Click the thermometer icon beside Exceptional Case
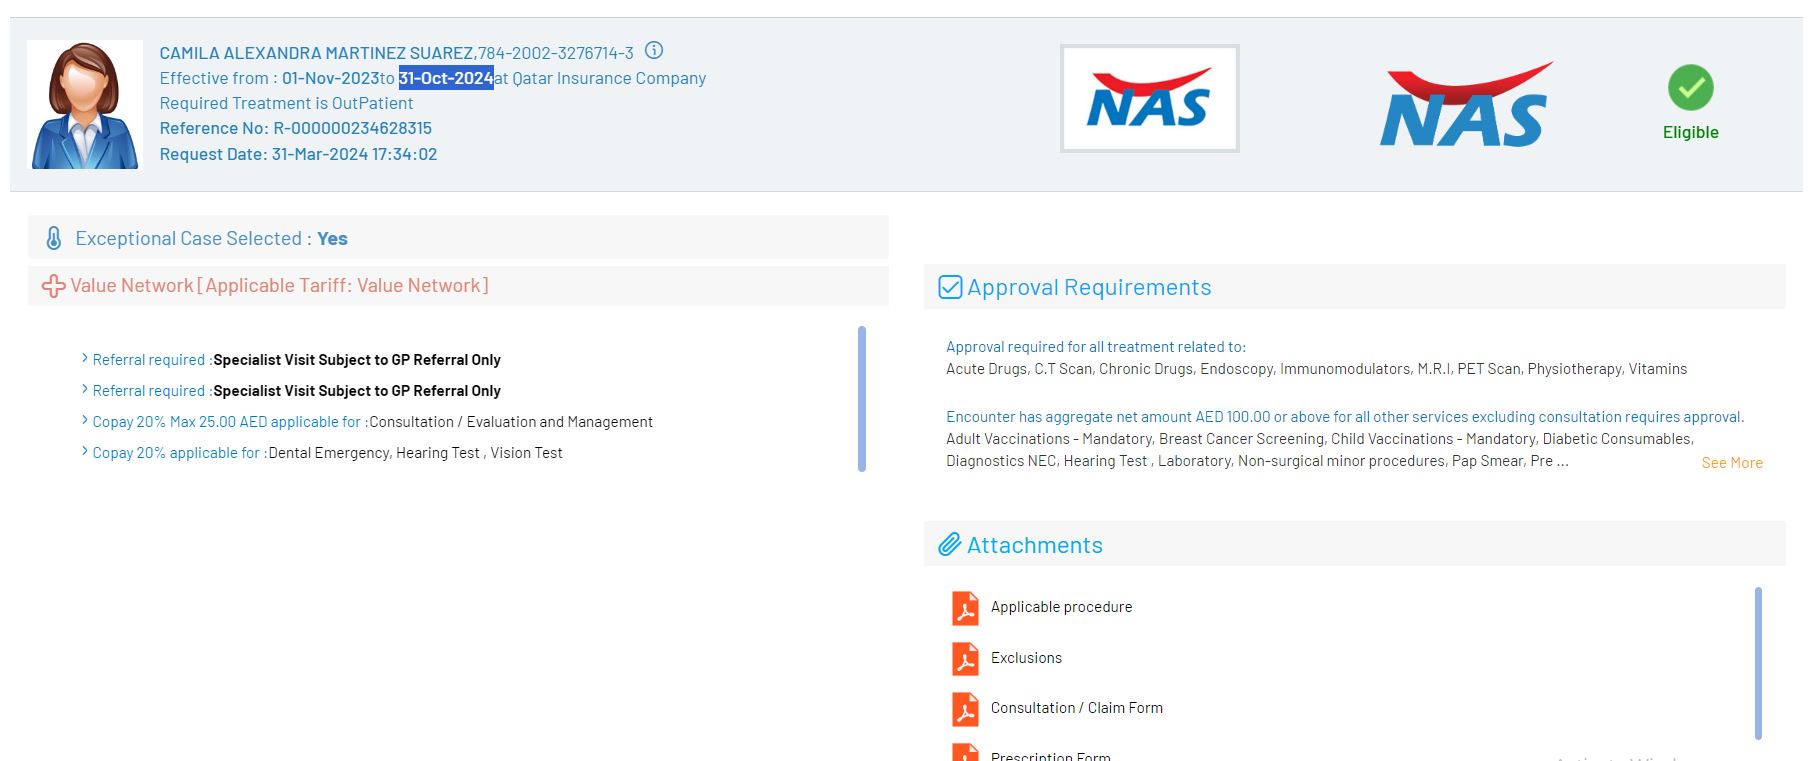1819x761 pixels. tap(54, 239)
